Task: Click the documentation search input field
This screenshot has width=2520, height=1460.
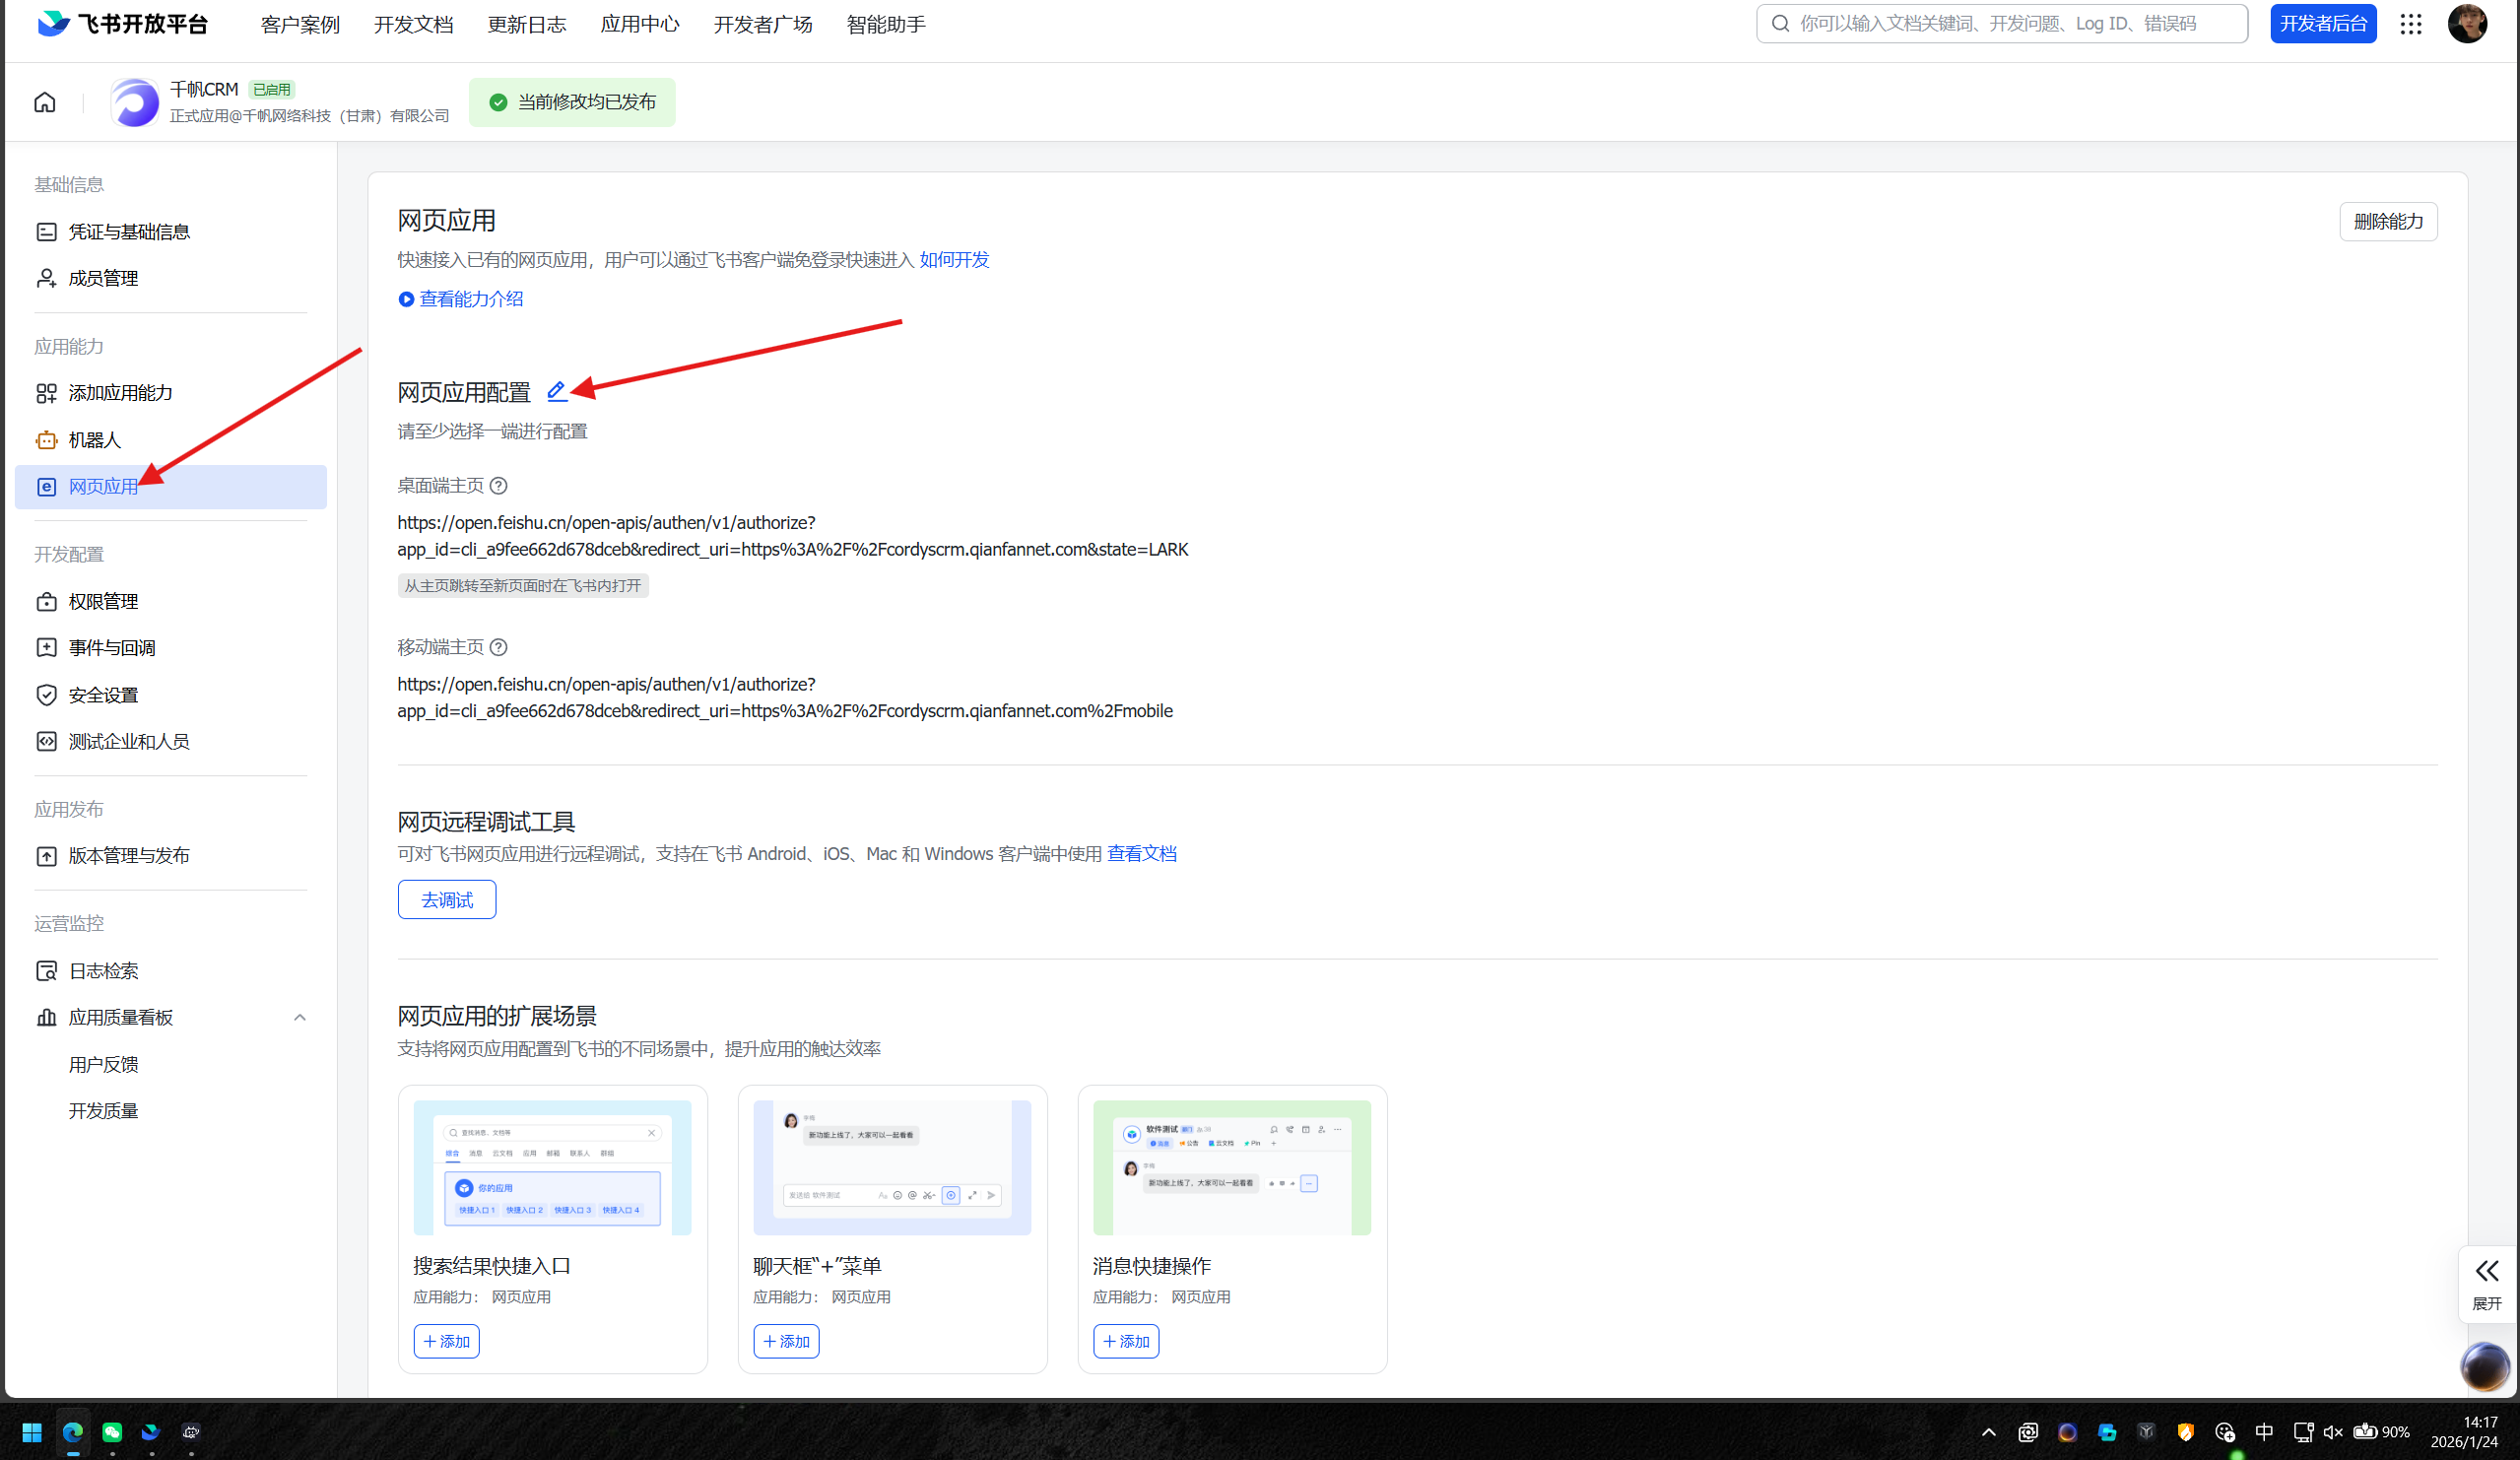Action: (2000, 24)
